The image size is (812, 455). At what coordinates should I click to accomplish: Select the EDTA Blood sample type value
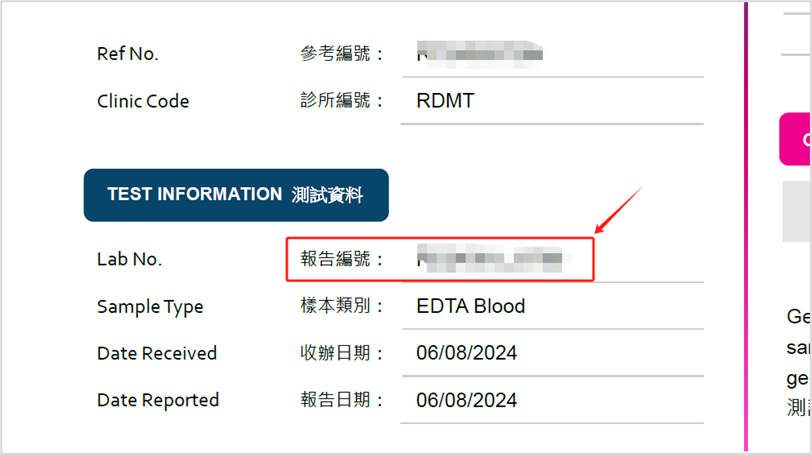tap(470, 306)
